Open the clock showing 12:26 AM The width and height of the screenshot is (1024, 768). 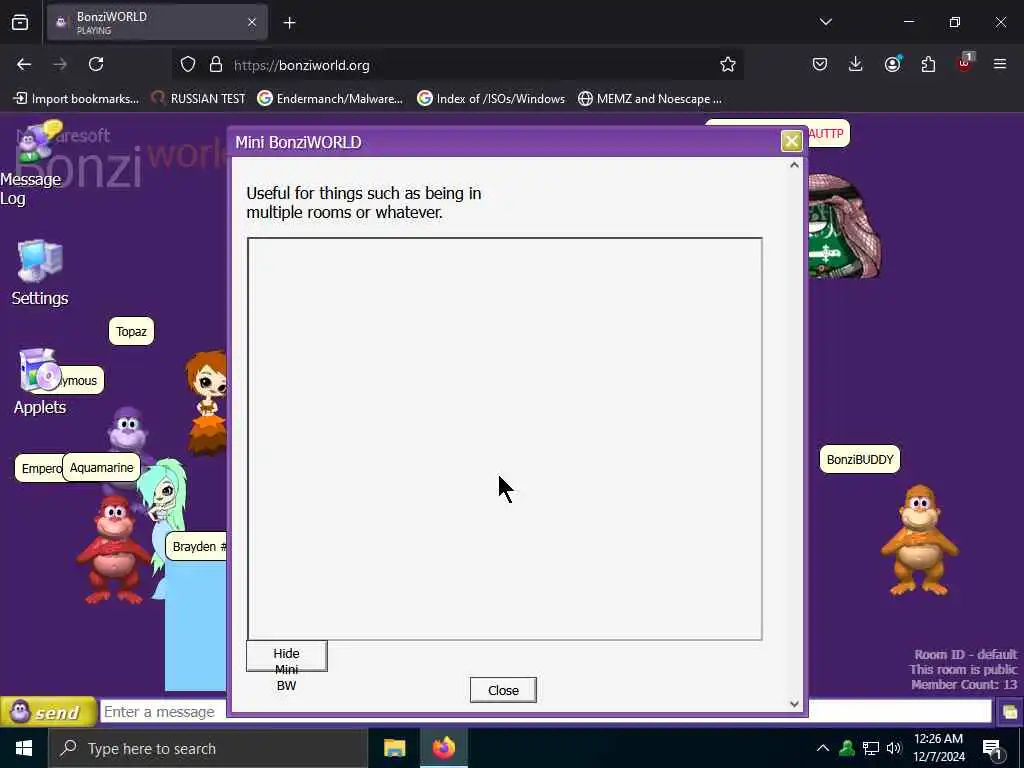tap(938, 748)
